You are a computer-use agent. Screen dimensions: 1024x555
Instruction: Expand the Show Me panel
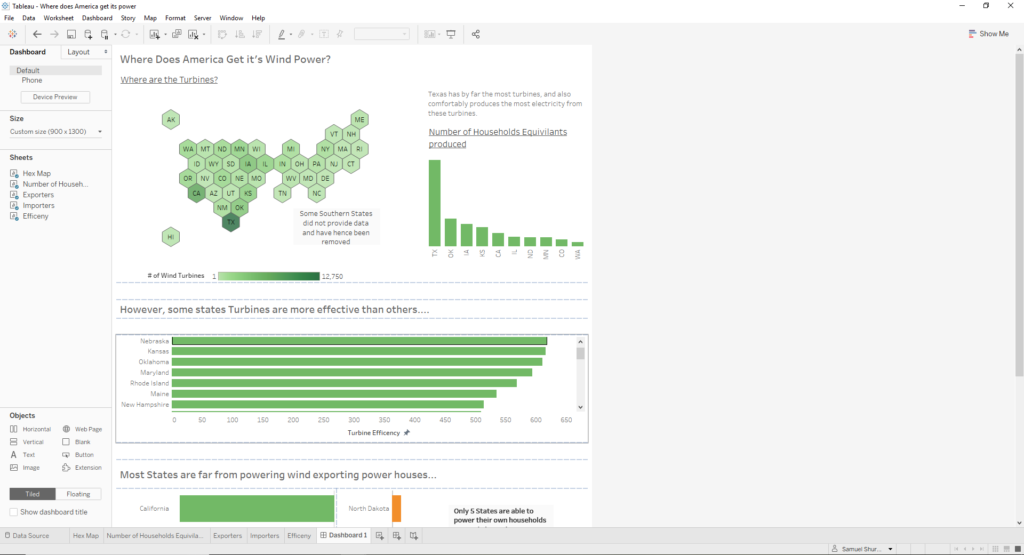[988, 34]
